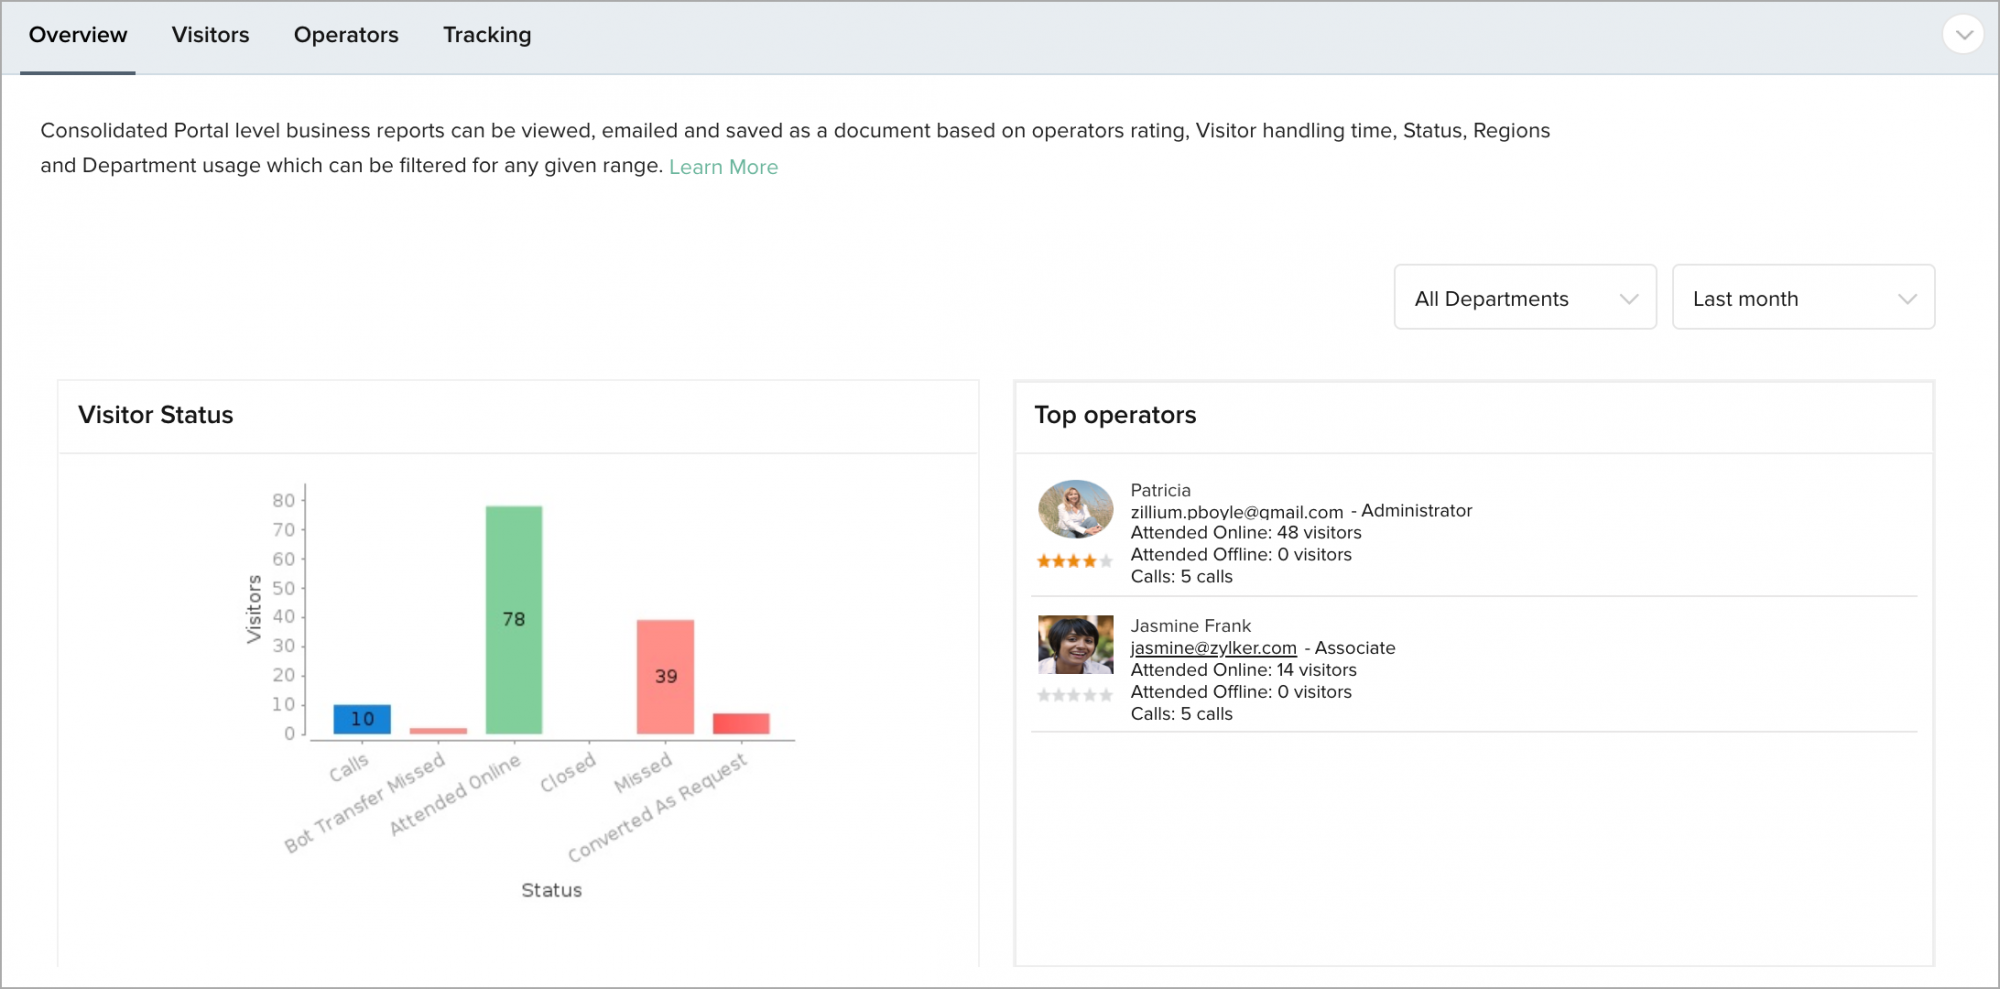Screen dimensions: 2000x989
Task: Switch to the Visitors tab
Action: [210, 35]
